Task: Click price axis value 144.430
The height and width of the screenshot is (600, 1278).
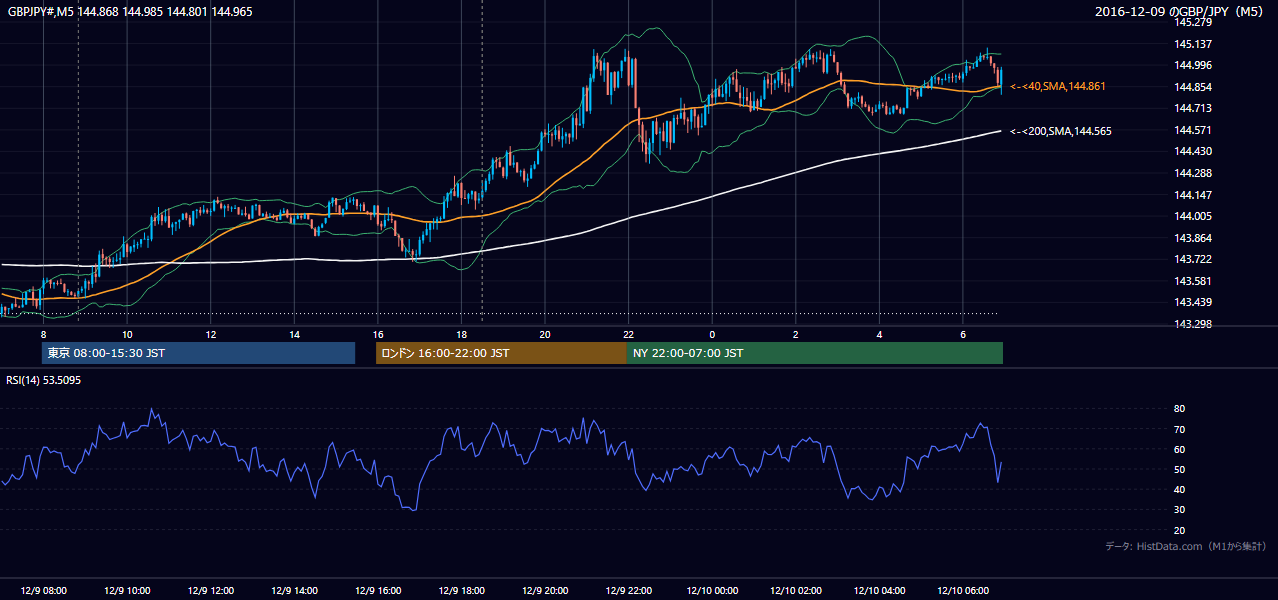Action: [x=1194, y=151]
